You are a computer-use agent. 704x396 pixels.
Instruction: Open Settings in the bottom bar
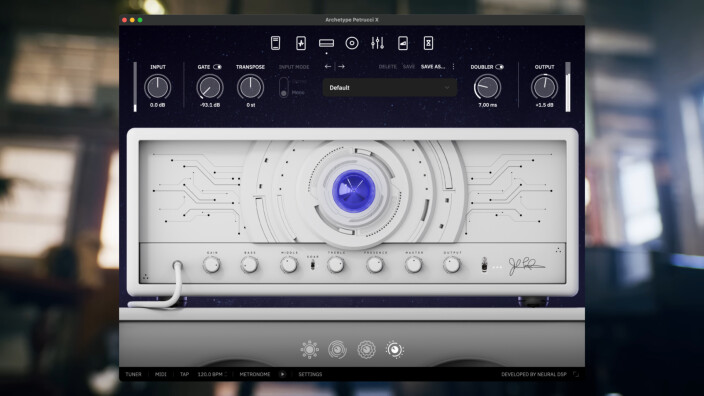pos(310,374)
